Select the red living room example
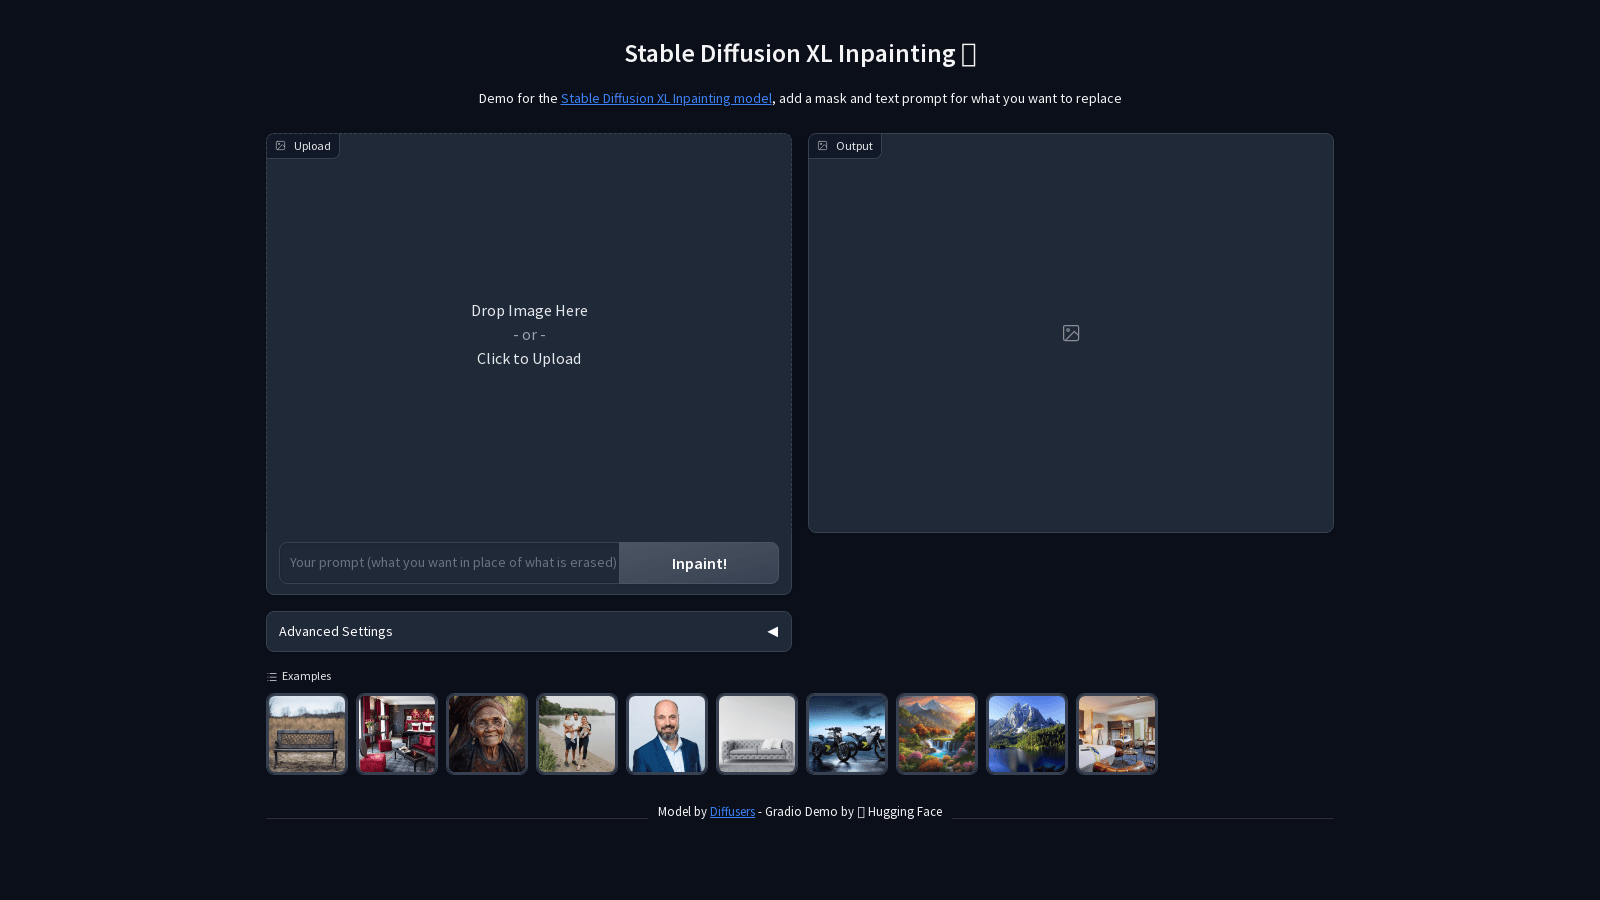This screenshot has width=1600, height=900. [x=397, y=734]
